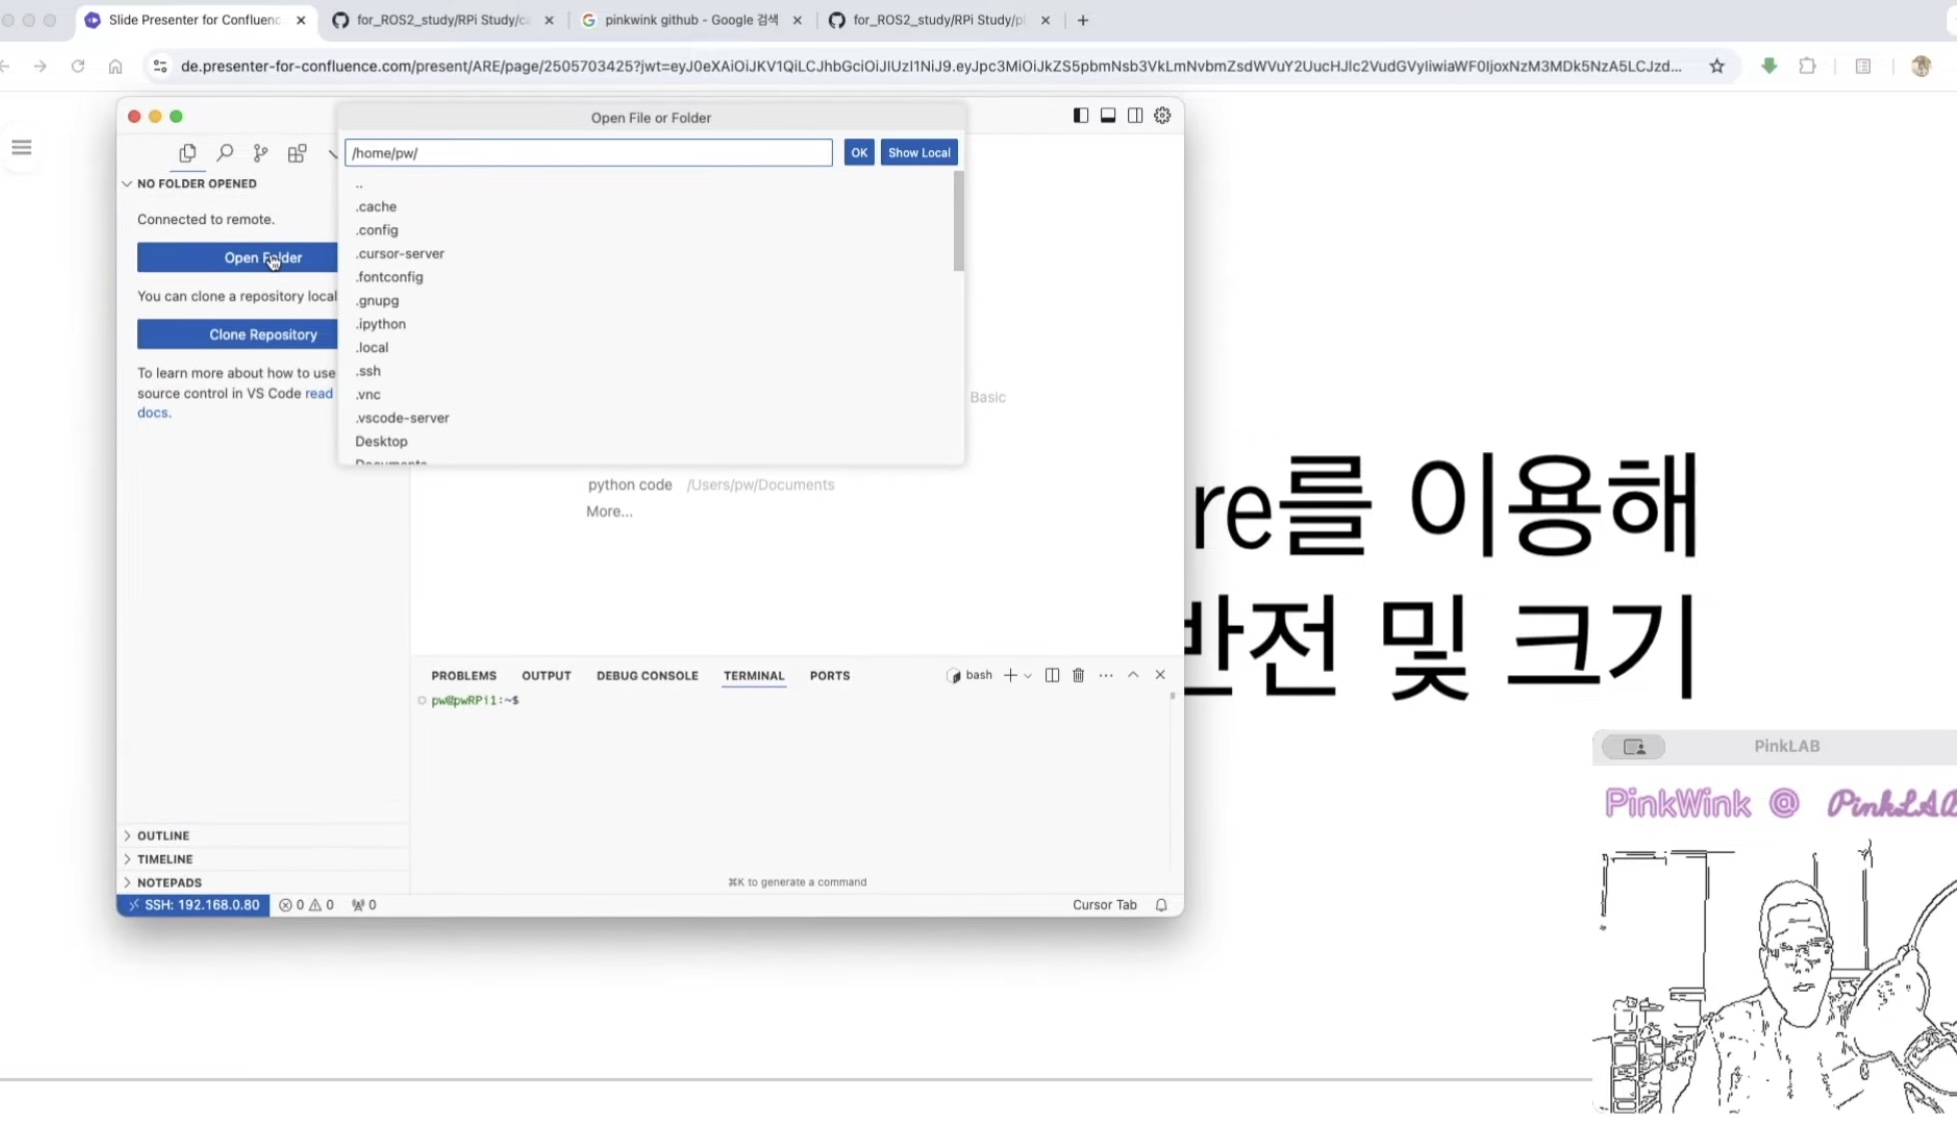
Task: Click the /home/pw/ path input field
Action: coord(588,153)
